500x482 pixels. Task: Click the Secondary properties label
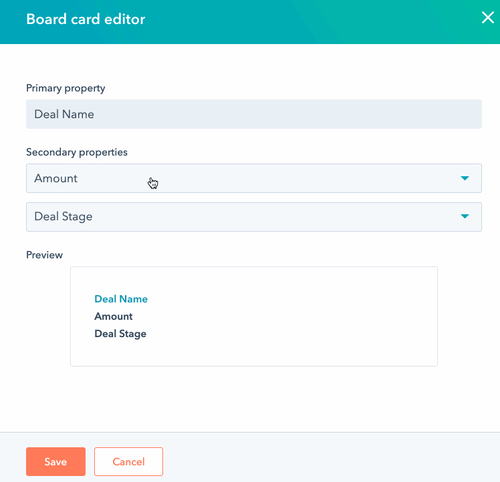click(x=77, y=152)
